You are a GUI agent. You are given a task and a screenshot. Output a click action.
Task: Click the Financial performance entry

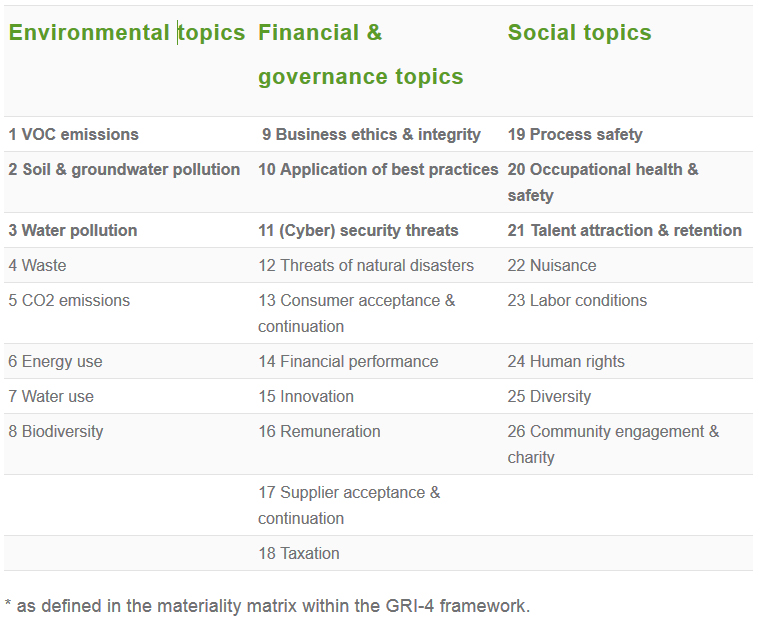pyautogui.click(x=348, y=361)
